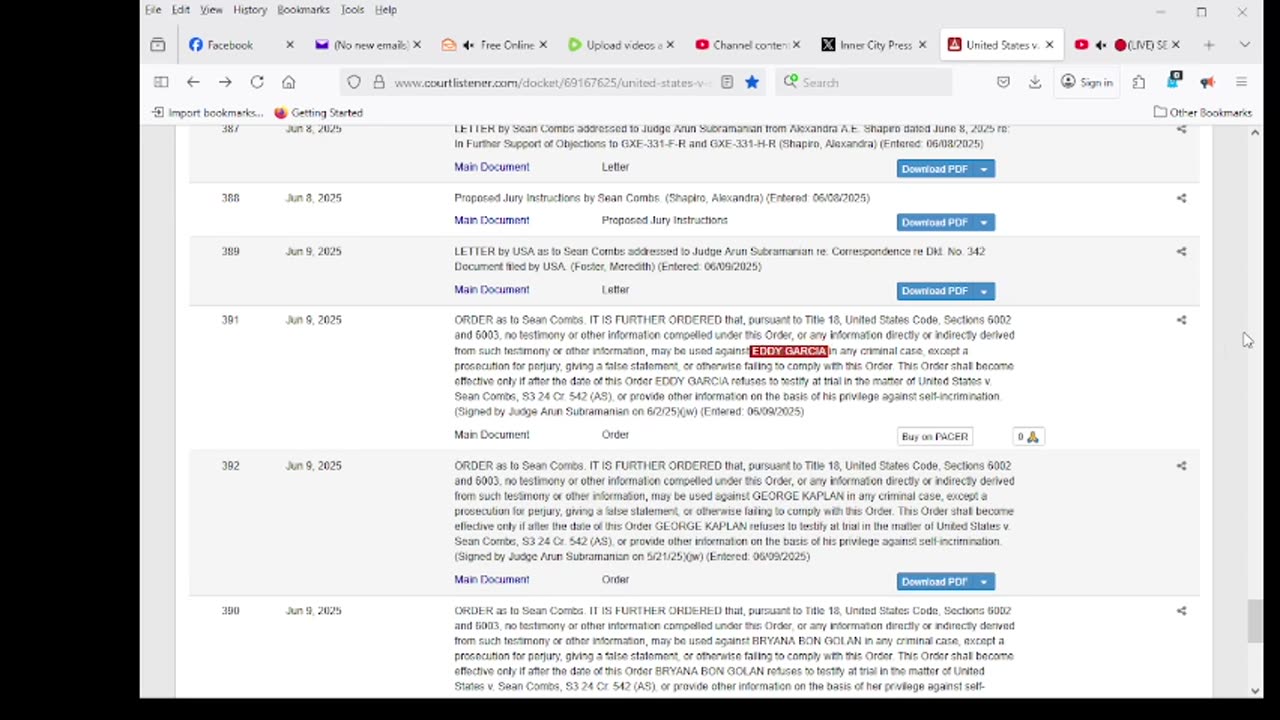Viewport: 1280px width, 720px height.
Task: Open the downloads panel
Action: [x=1035, y=82]
